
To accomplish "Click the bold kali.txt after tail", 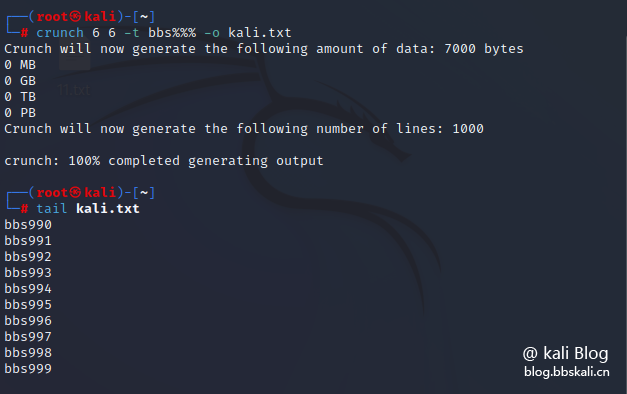I will point(108,209).
